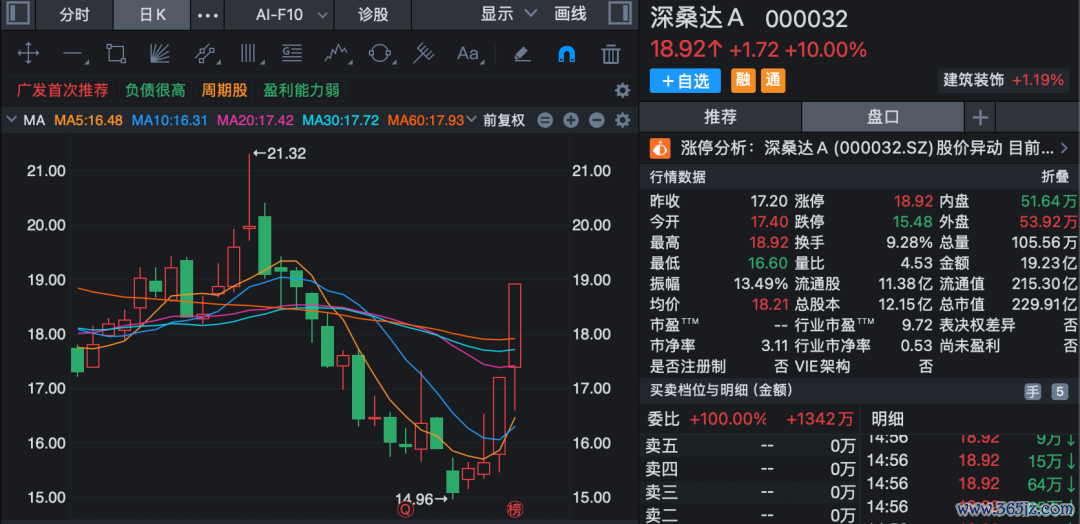Switch to the 盘口 tab
This screenshot has width=1080, height=524.
(883, 117)
